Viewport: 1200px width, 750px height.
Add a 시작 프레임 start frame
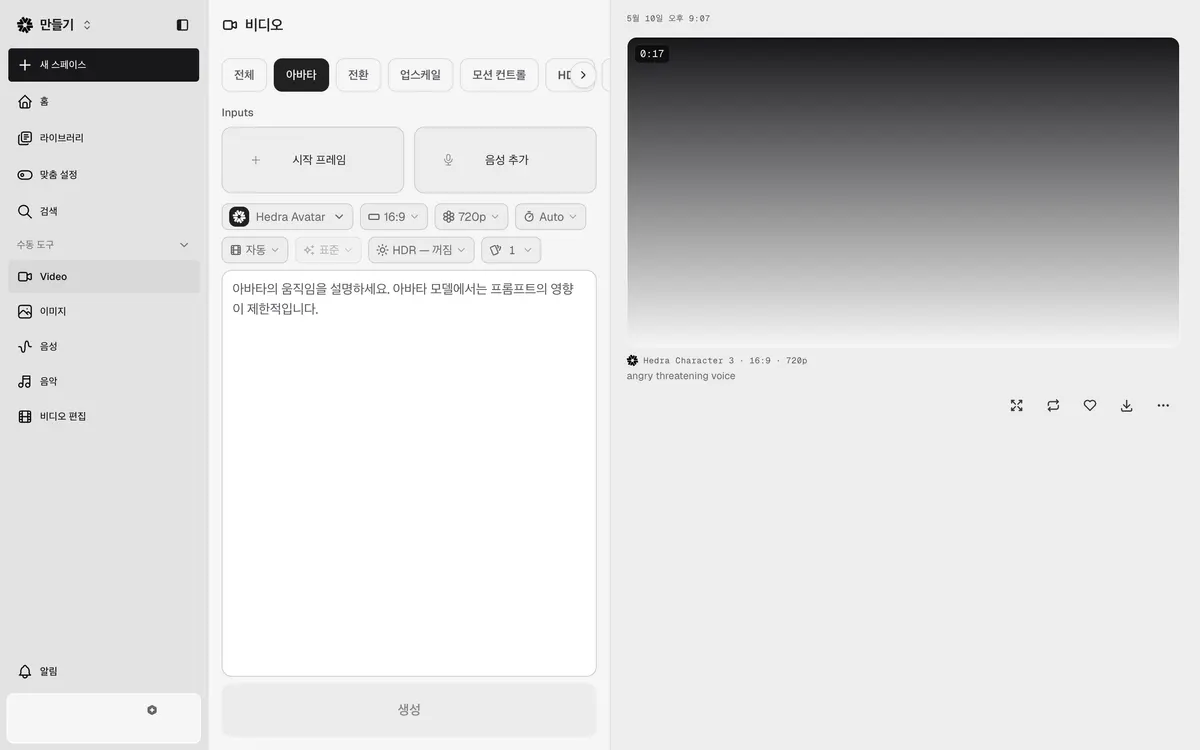click(x=313, y=160)
